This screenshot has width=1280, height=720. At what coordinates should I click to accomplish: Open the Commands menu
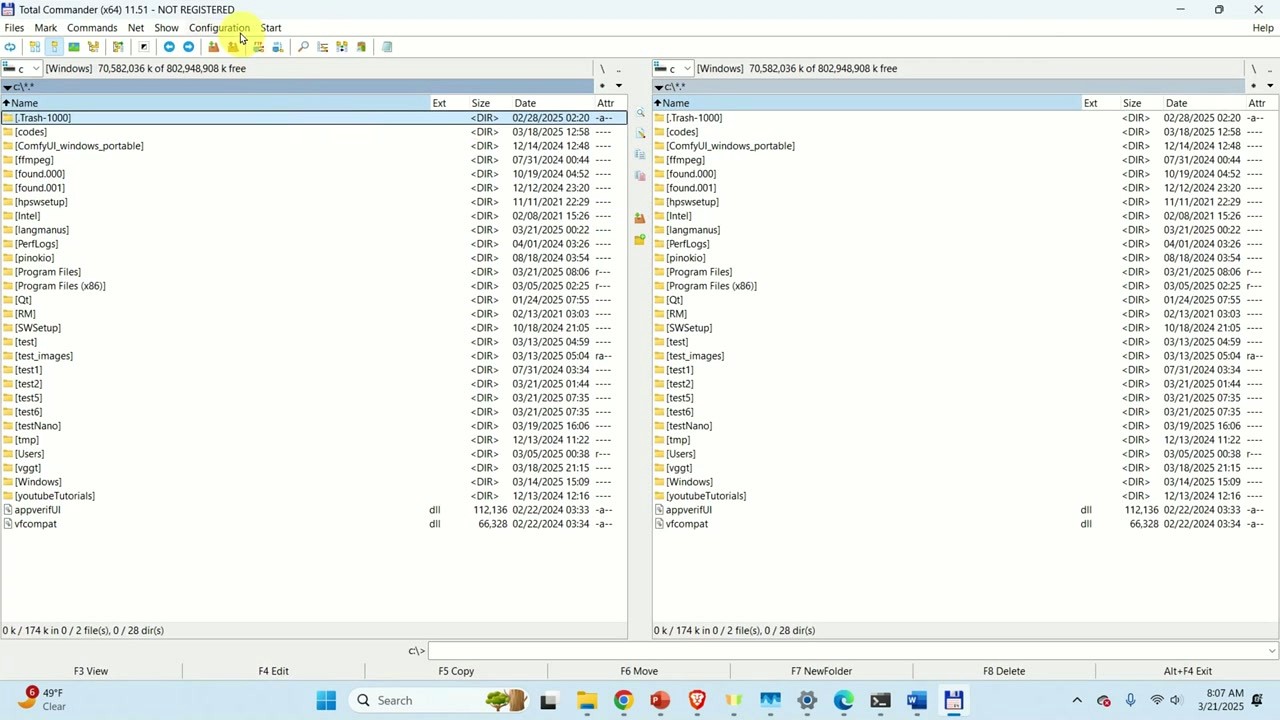[x=92, y=28]
